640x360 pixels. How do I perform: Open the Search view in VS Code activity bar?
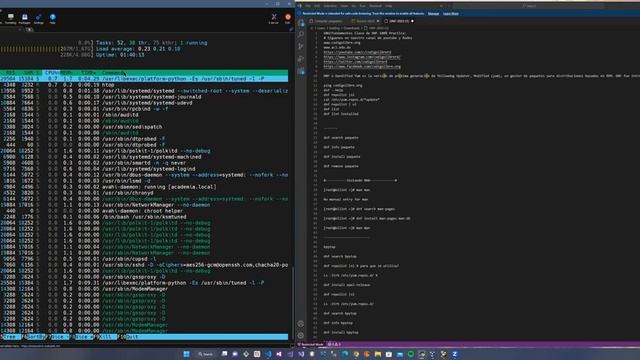point(301,35)
